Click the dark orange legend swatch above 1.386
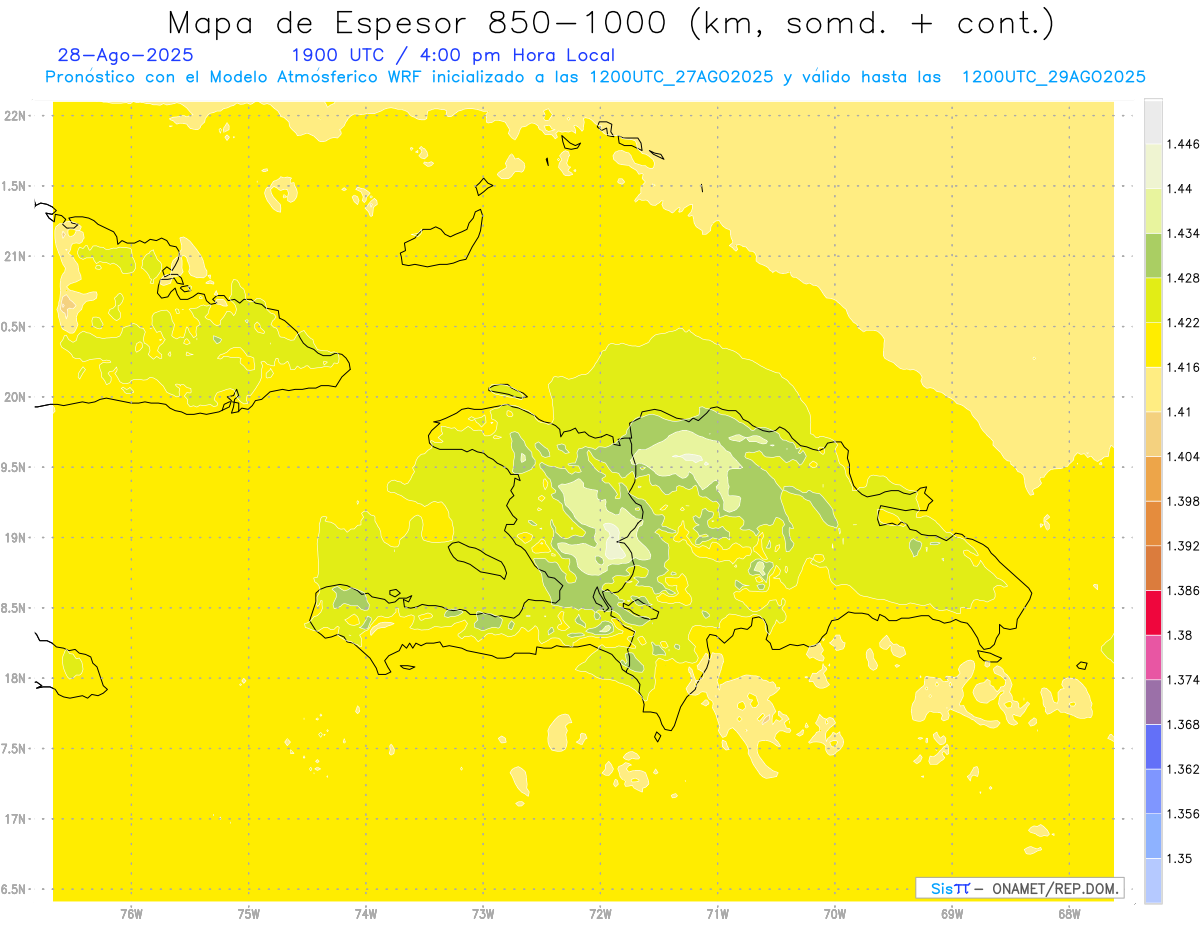This screenshot has height=927, width=1200. click(1153, 568)
